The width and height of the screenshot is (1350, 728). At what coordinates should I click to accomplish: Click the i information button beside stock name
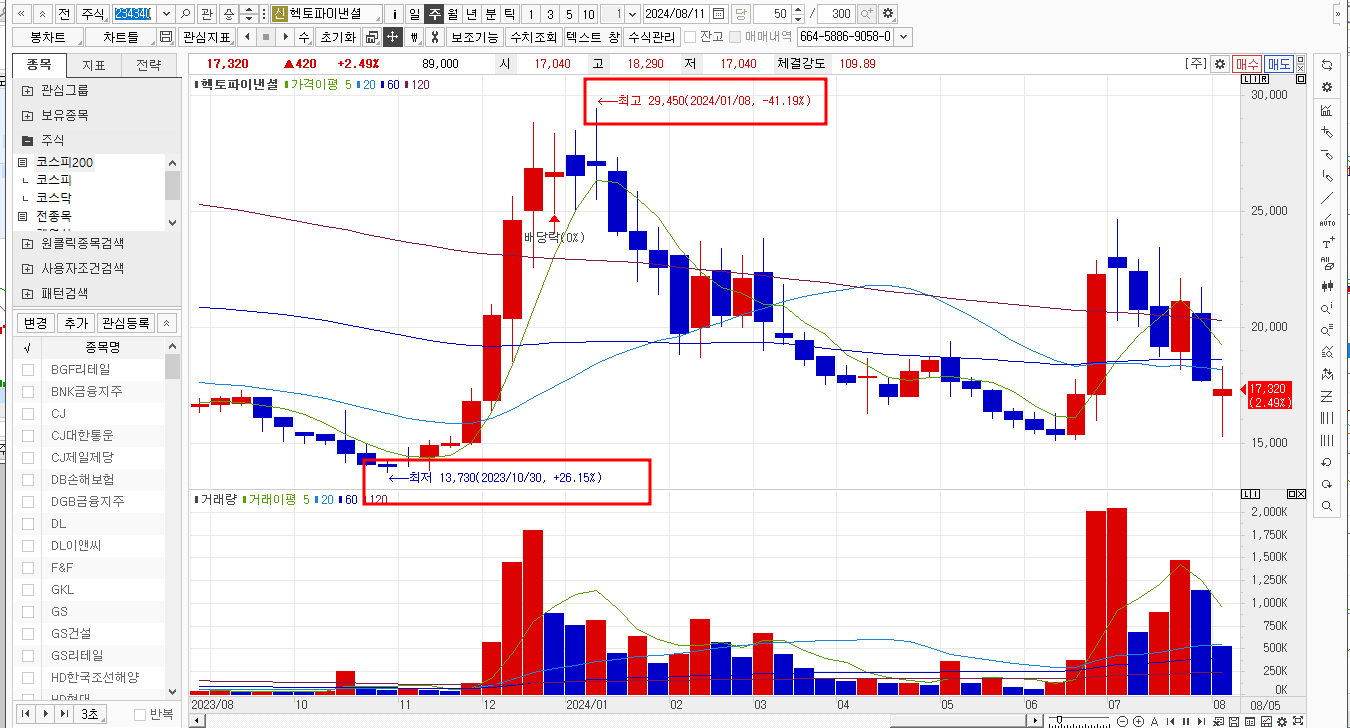[394, 14]
